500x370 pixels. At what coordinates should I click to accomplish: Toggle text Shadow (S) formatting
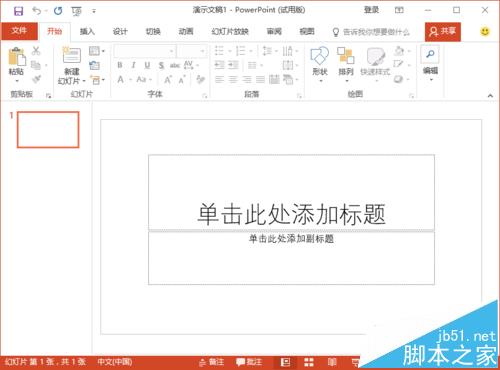(x=161, y=65)
